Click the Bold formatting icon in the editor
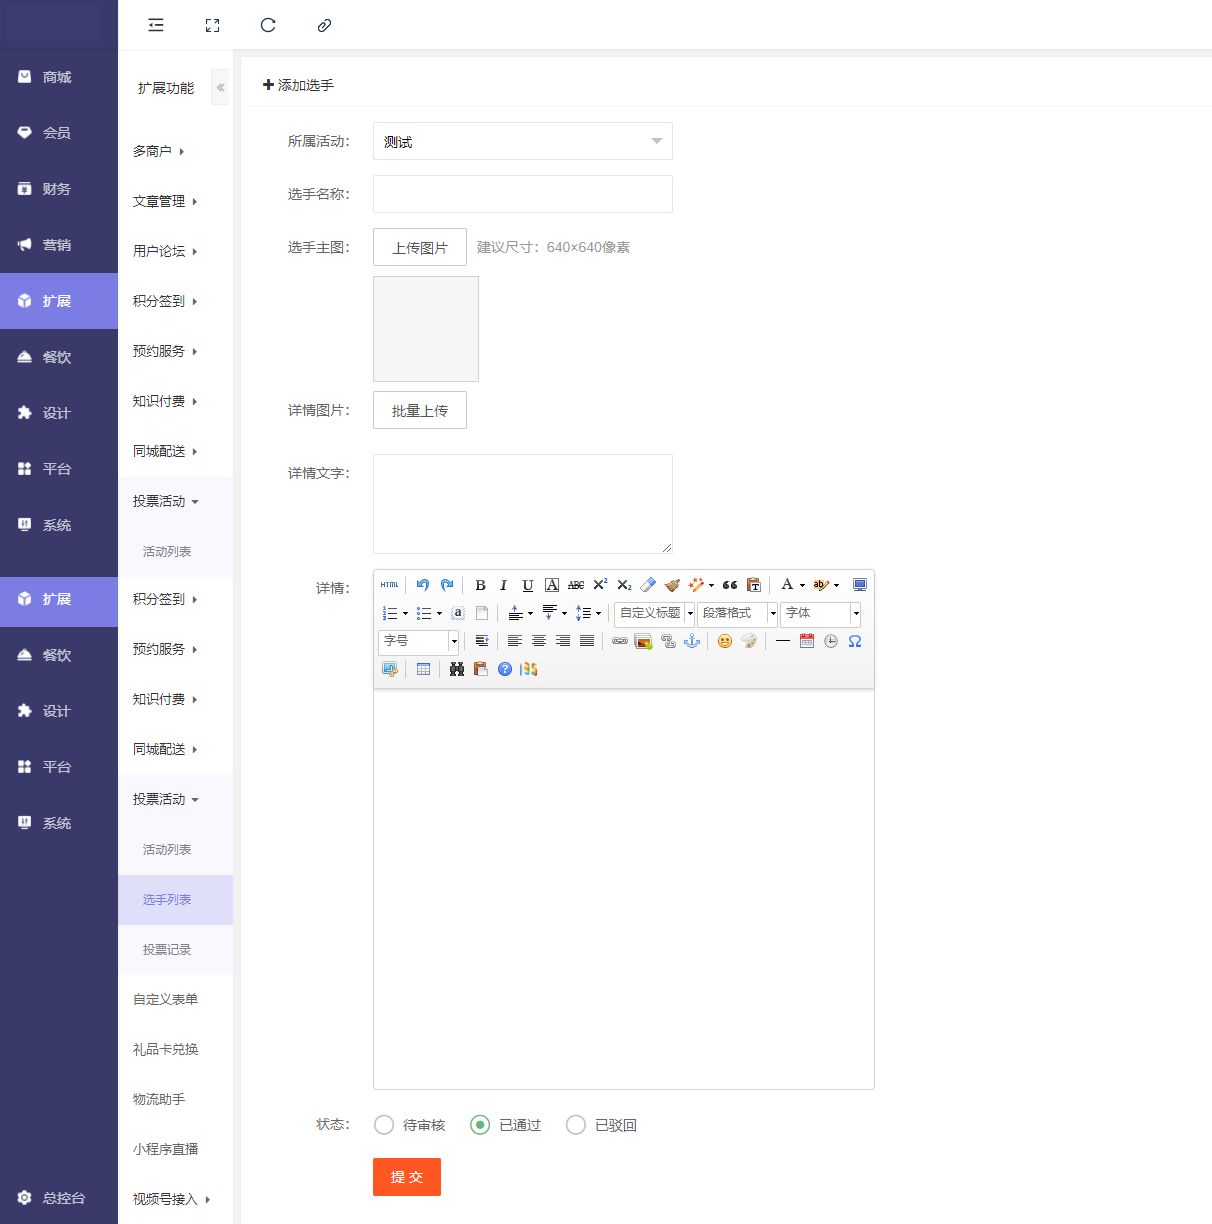1212x1224 pixels. (480, 585)
